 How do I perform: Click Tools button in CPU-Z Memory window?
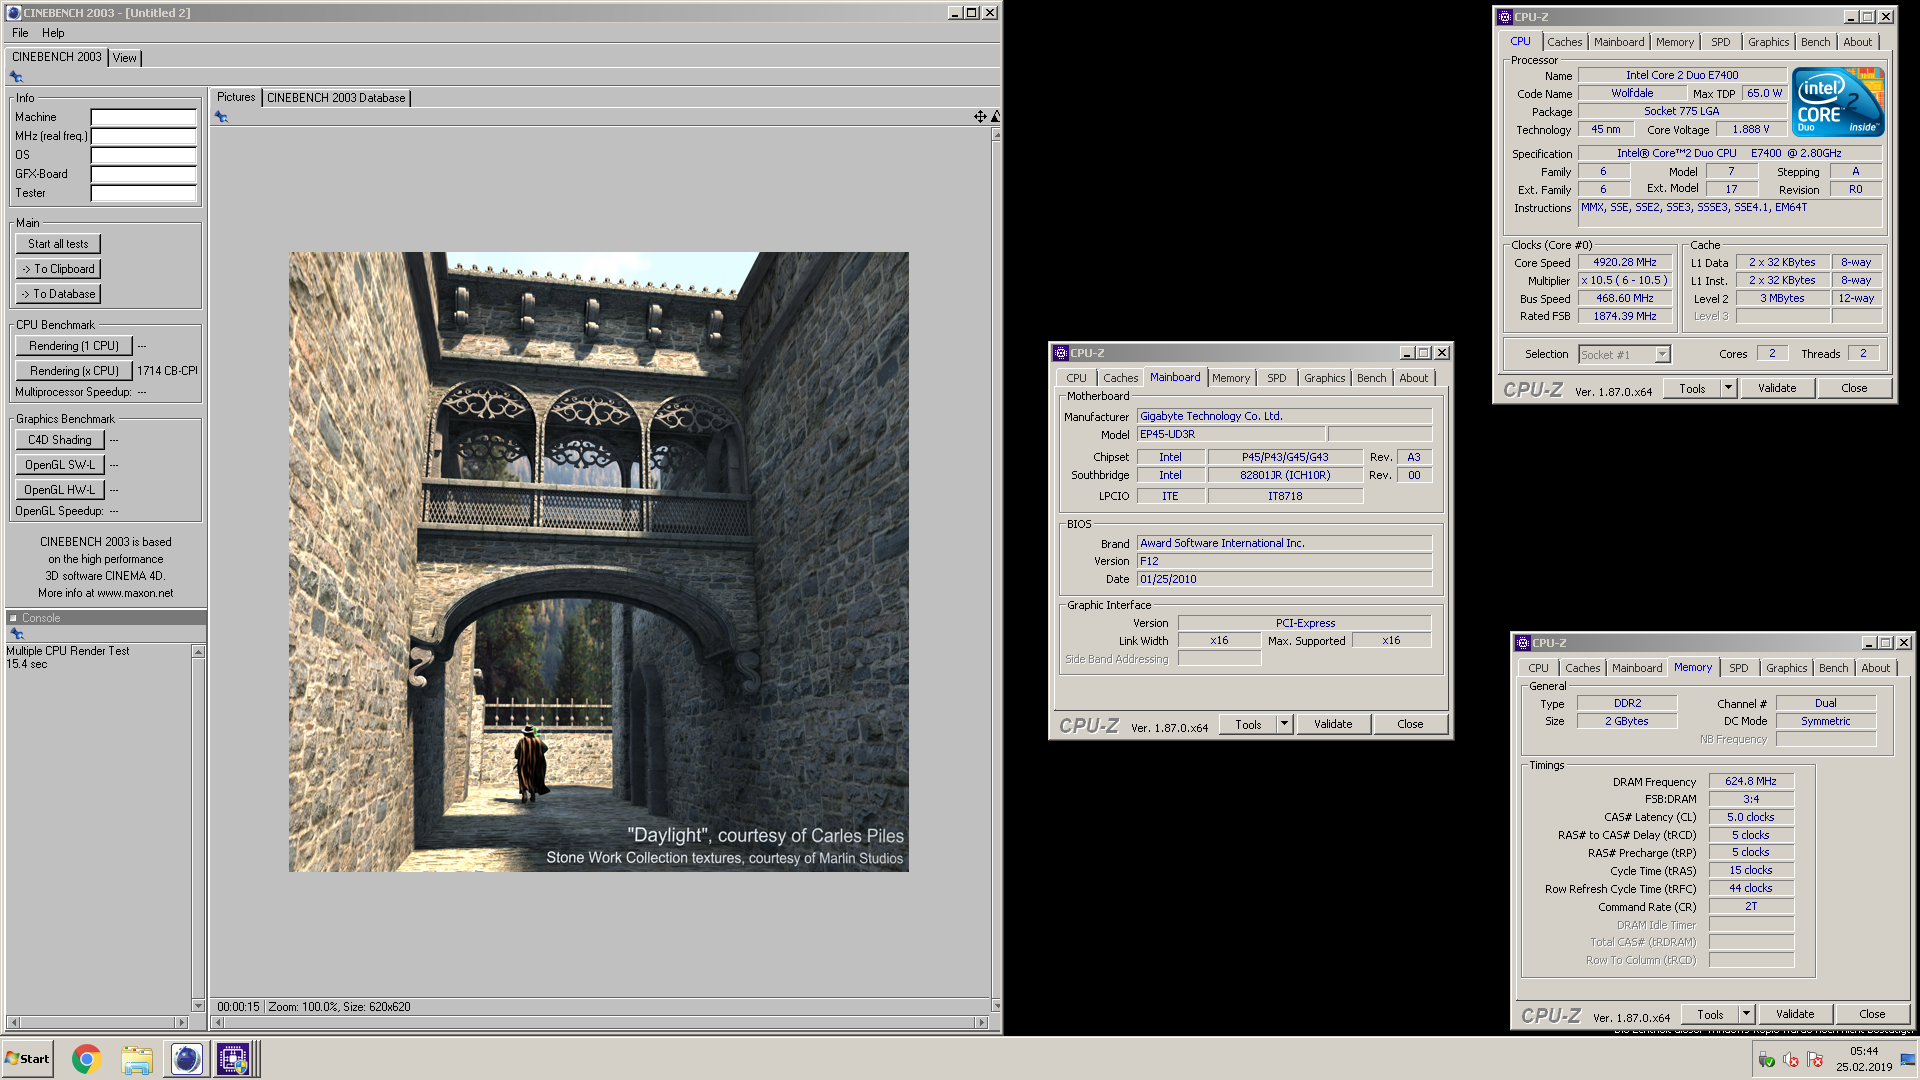[x=1710, y=1014]
